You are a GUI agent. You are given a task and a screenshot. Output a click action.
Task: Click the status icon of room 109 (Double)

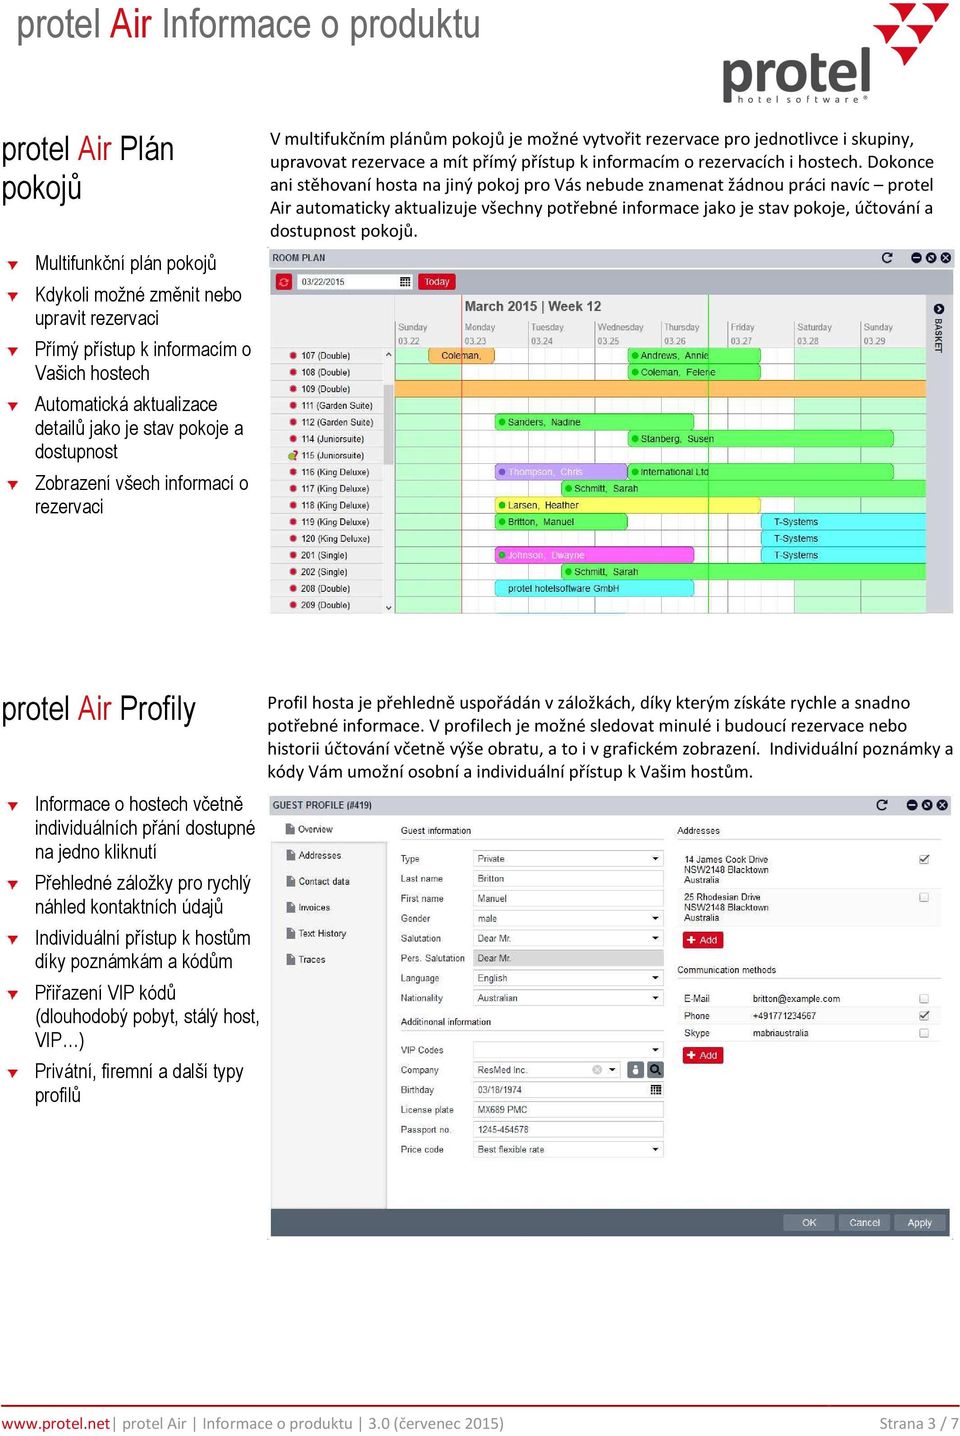[x=293, y=389]
